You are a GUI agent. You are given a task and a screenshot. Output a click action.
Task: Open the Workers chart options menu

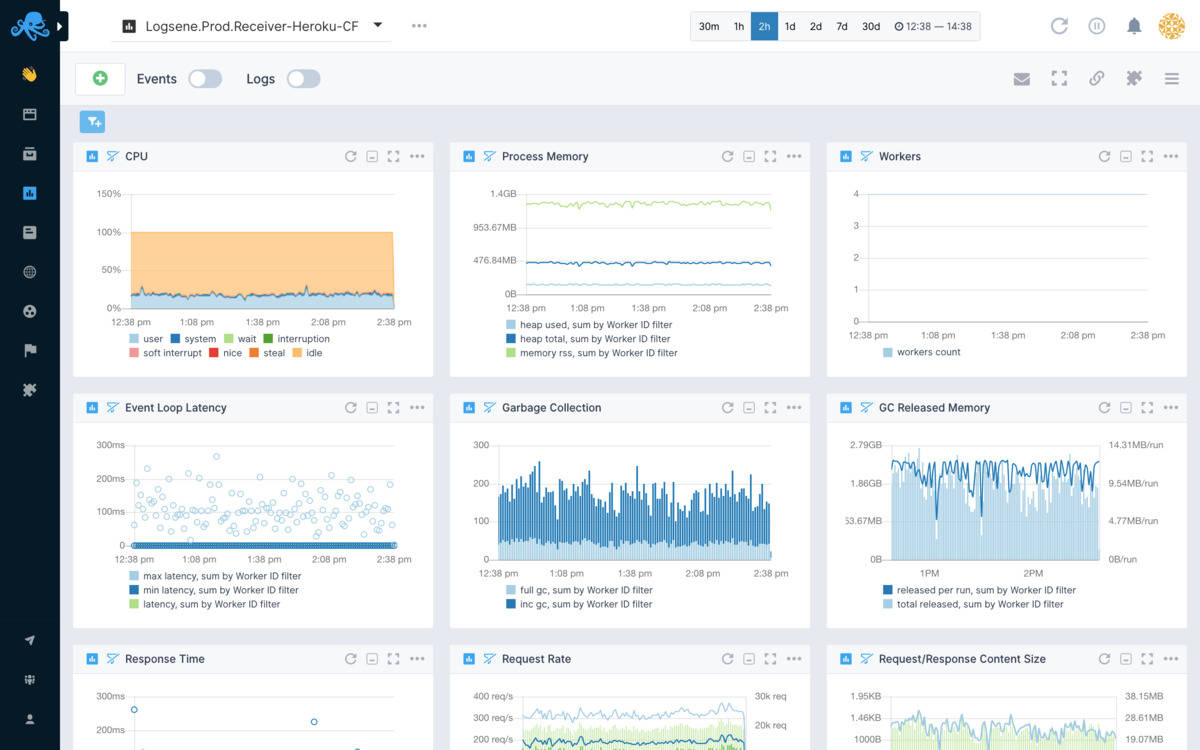point(1170,156)
